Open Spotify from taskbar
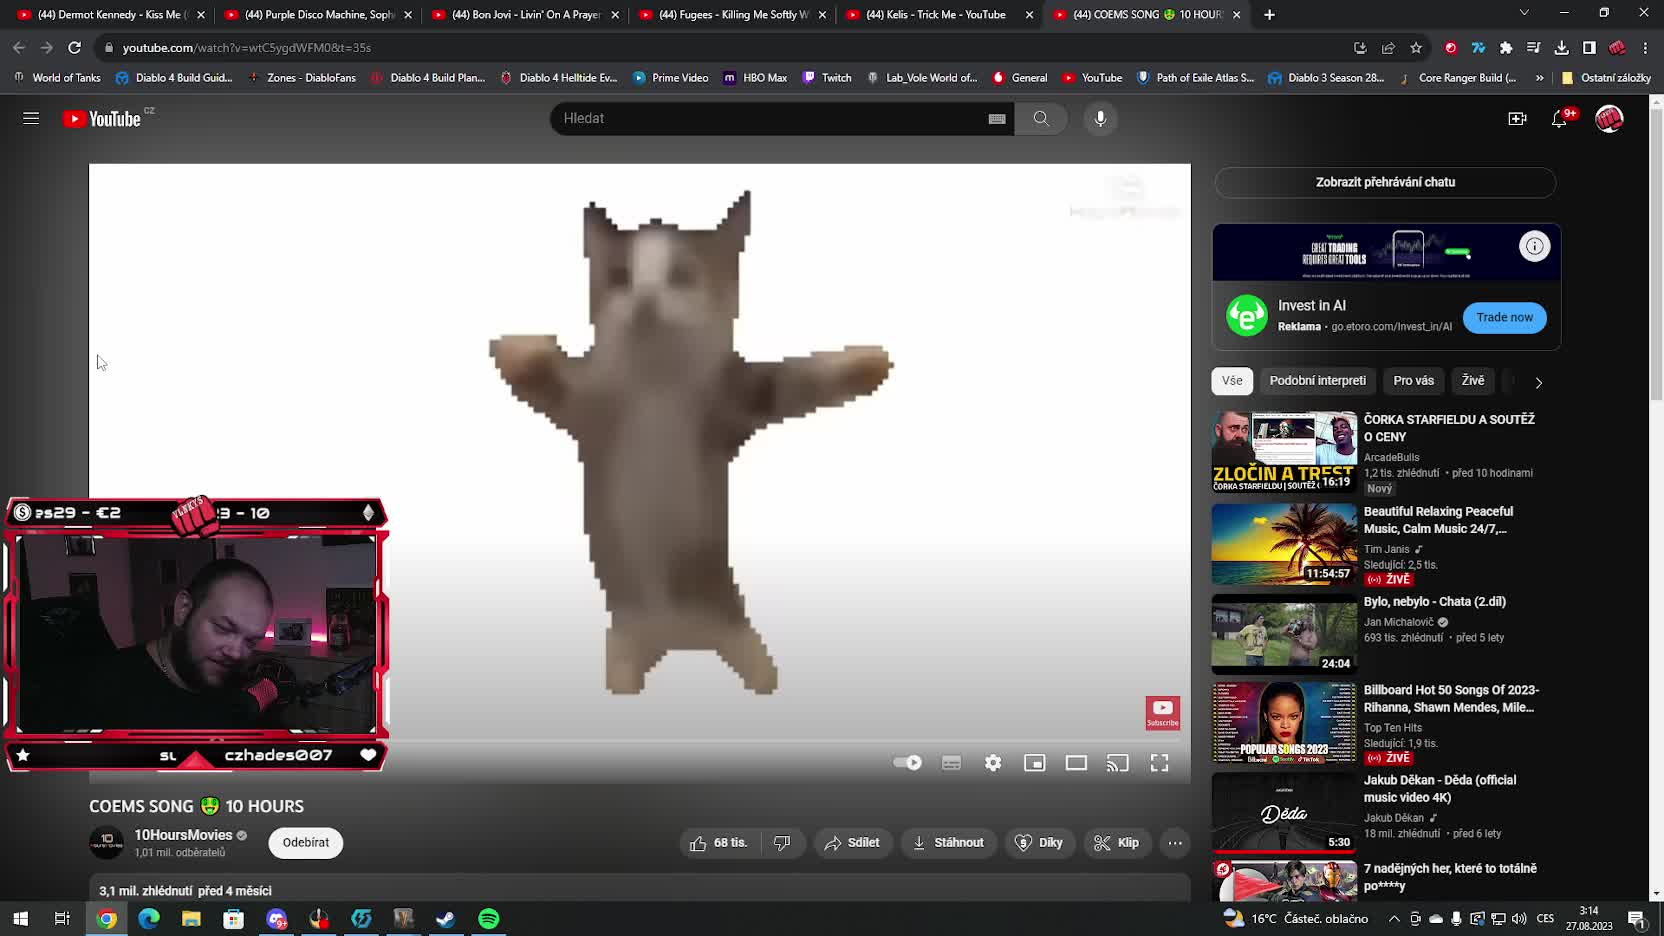1664x936 pixels. pos(489,919)
